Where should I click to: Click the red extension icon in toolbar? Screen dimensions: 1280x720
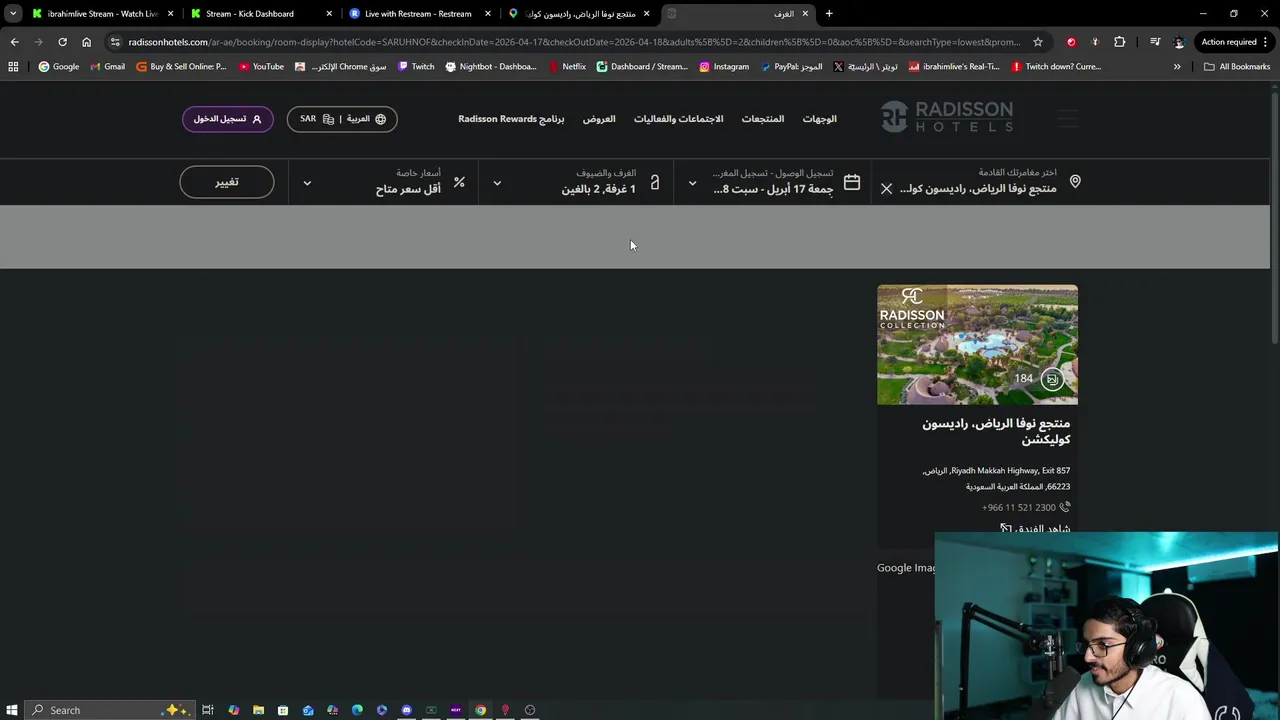[1071, 42]
